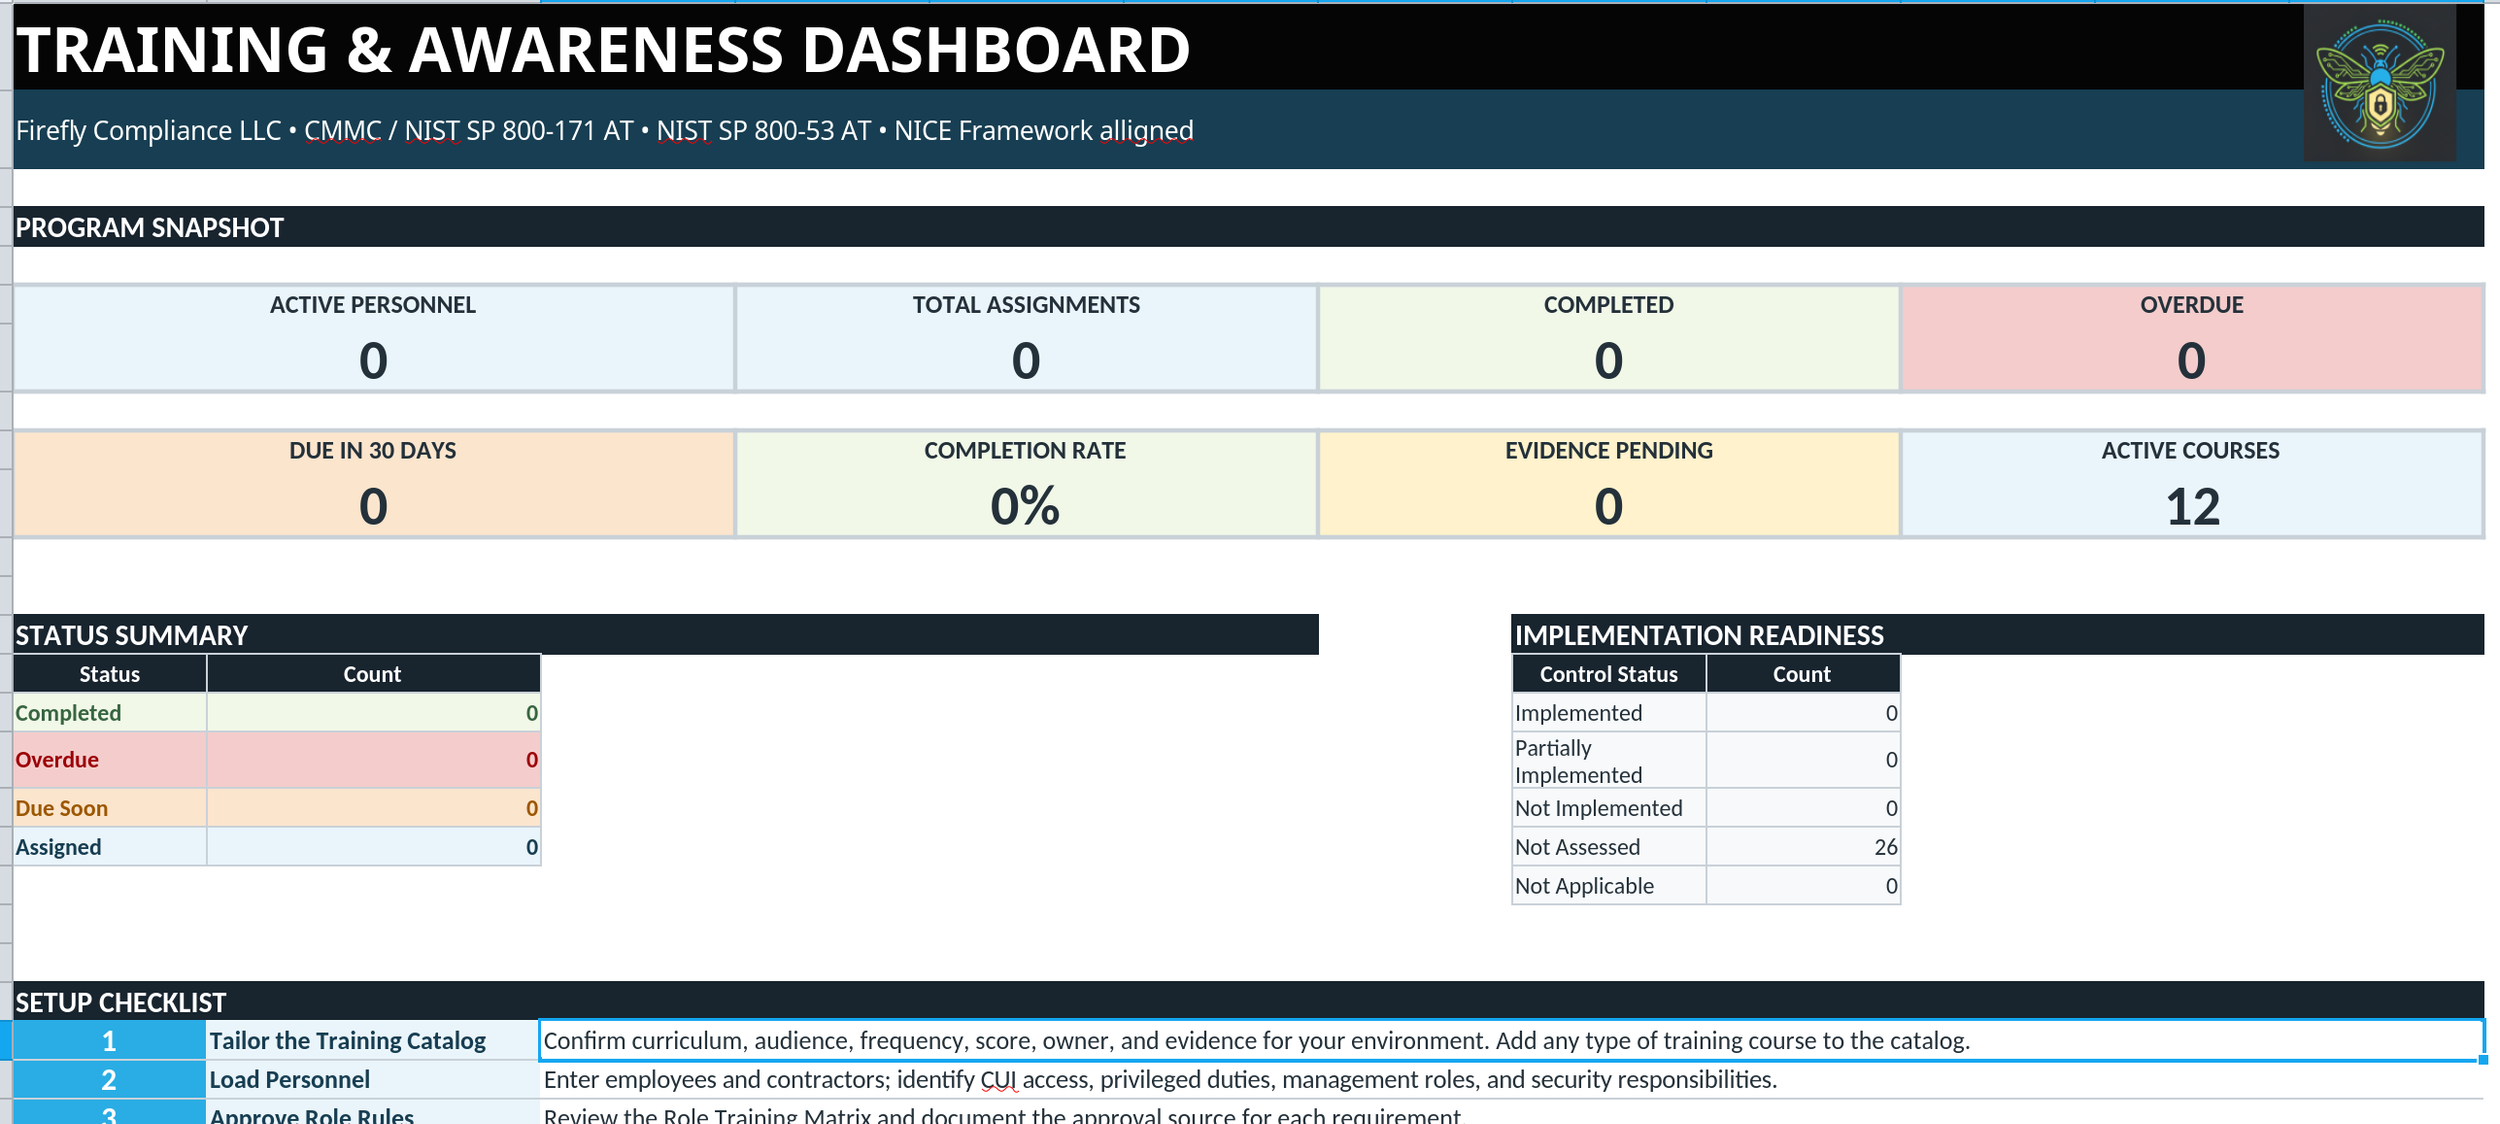Select the Implemented row label
Image resolution: width=2500 pixels, height=1124 pixels.
tap(1609, 713)
